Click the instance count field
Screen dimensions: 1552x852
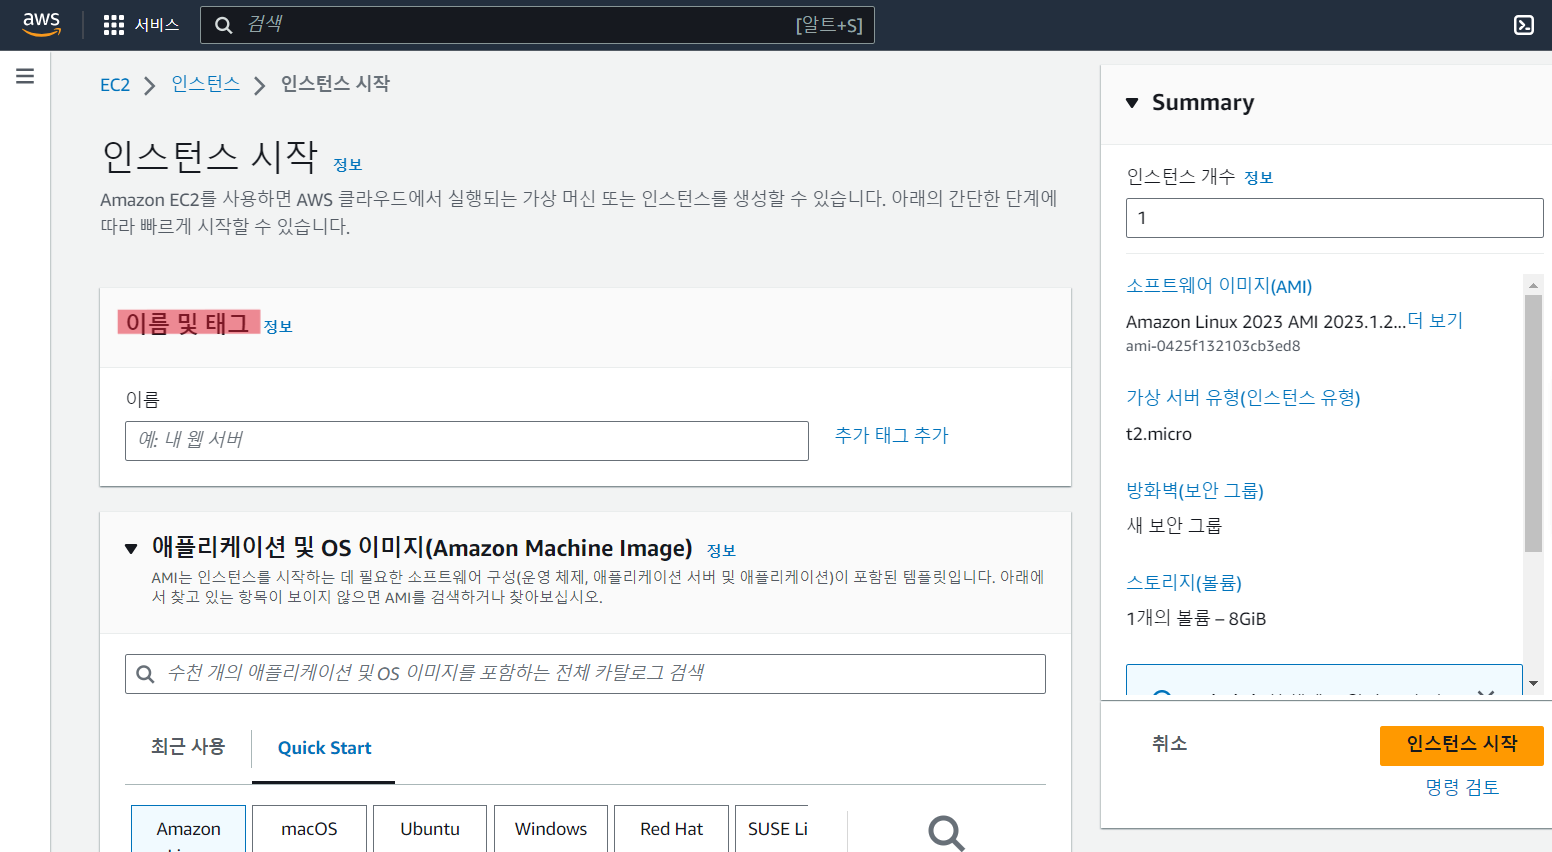1334,218
